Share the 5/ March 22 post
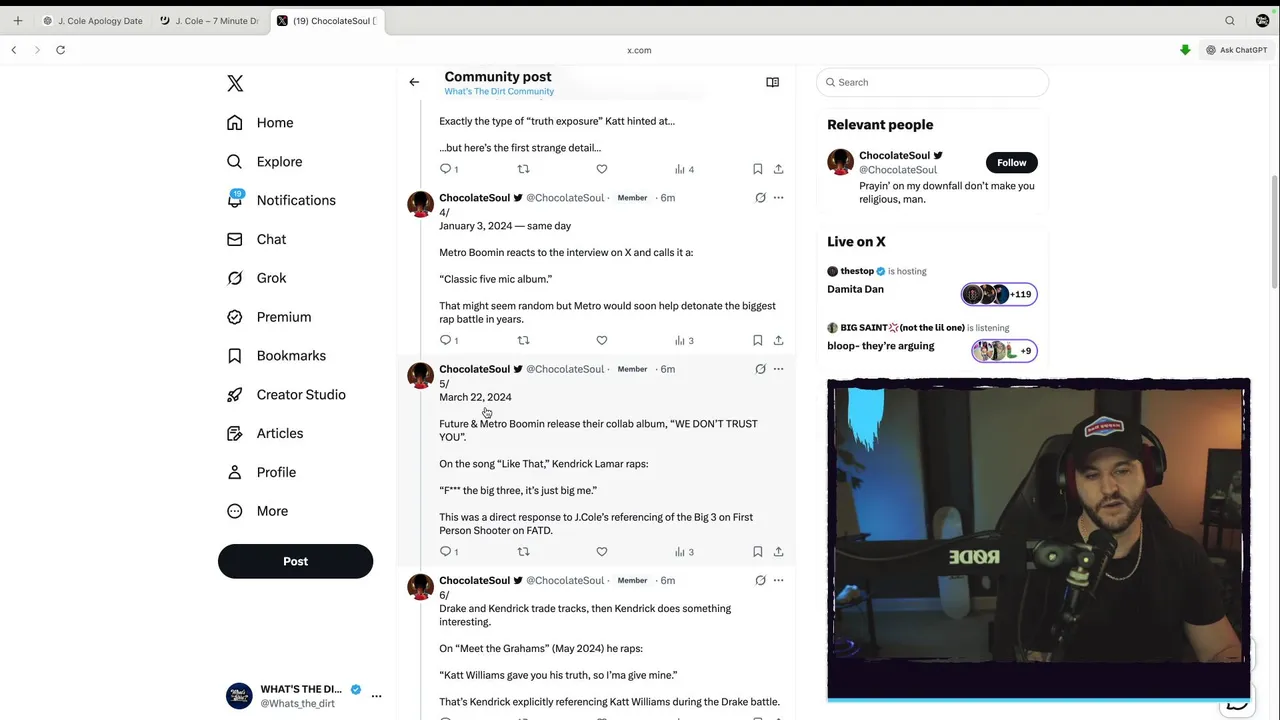This screenshot has width=1280, height=720. point(778,552)
